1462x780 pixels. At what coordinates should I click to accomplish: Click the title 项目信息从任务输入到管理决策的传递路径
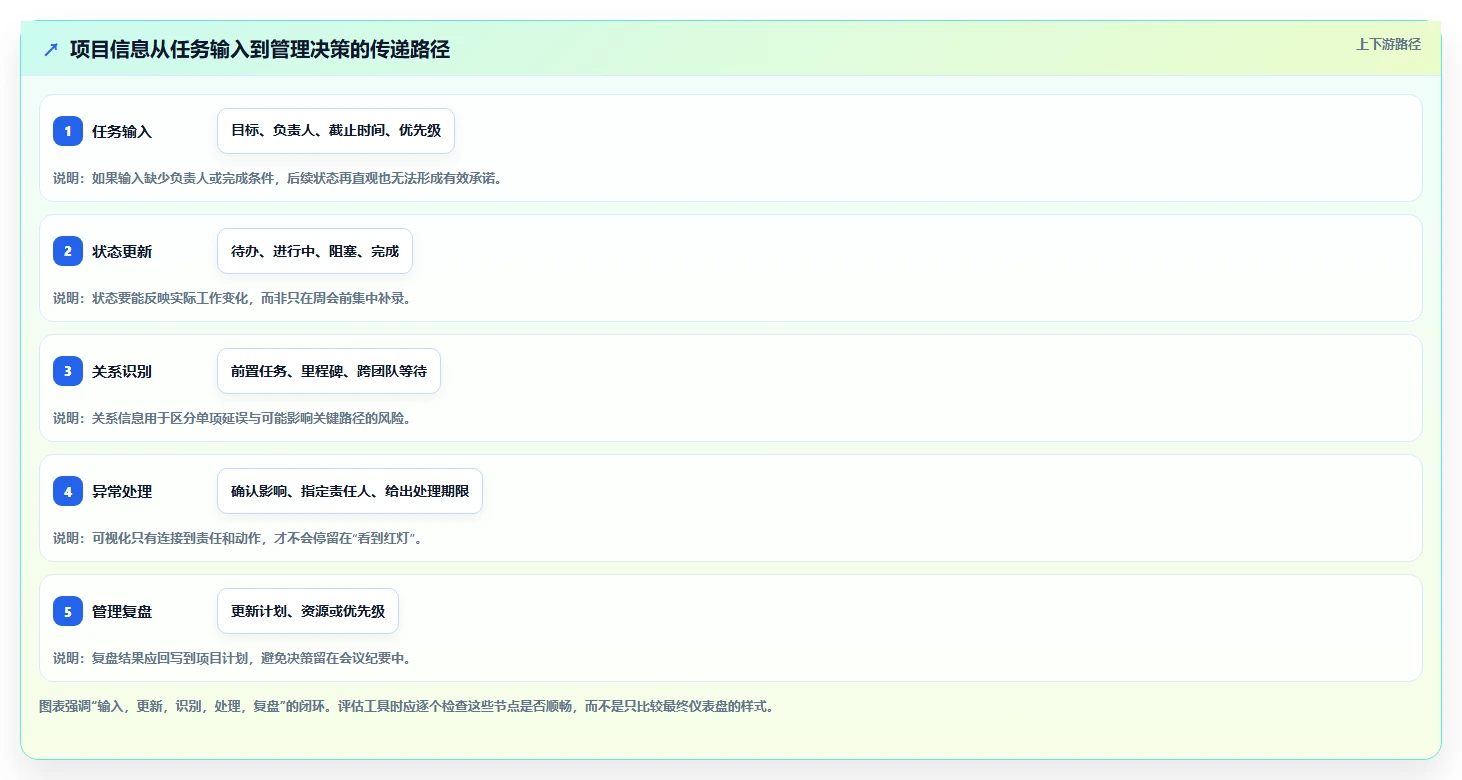point(260,49)
